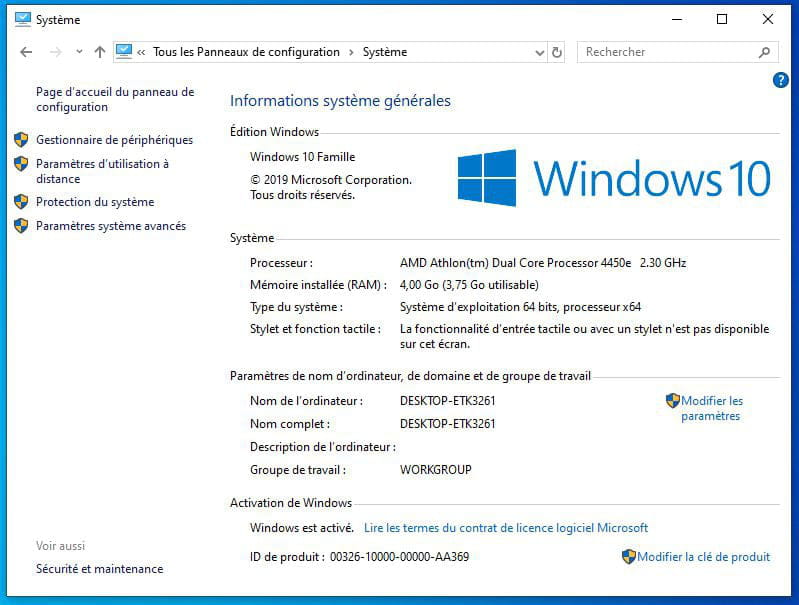799x605 pixels.
Task: Open Page d'accueil du panneau de configuration
Action: tap(115, 99)
